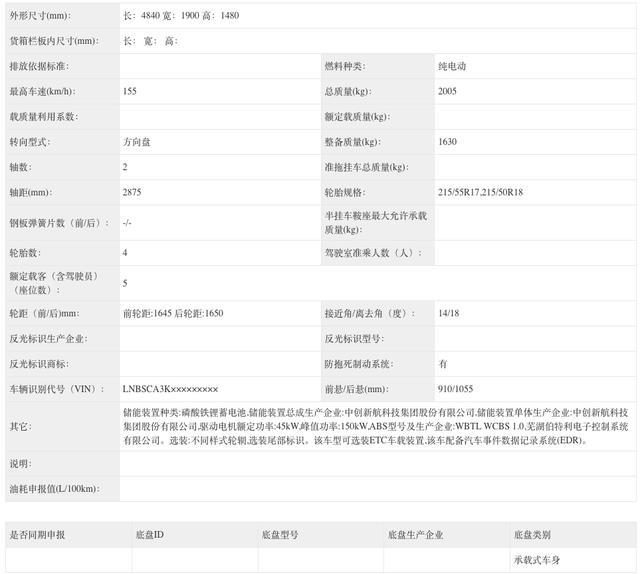Image resolution: width=640 pixels, height=574 pixels.
Task: Select the overhang value 910/1055
Action: click(456, 389)
